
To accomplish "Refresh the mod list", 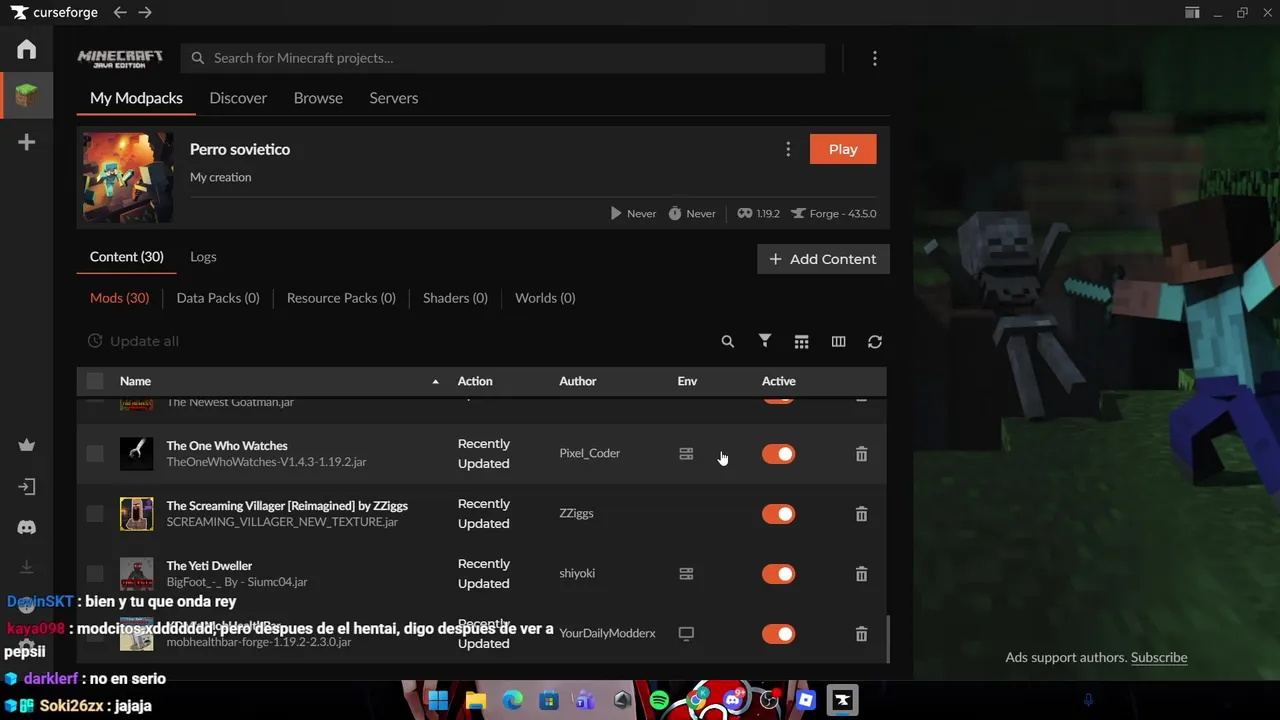I will point(875,342).
